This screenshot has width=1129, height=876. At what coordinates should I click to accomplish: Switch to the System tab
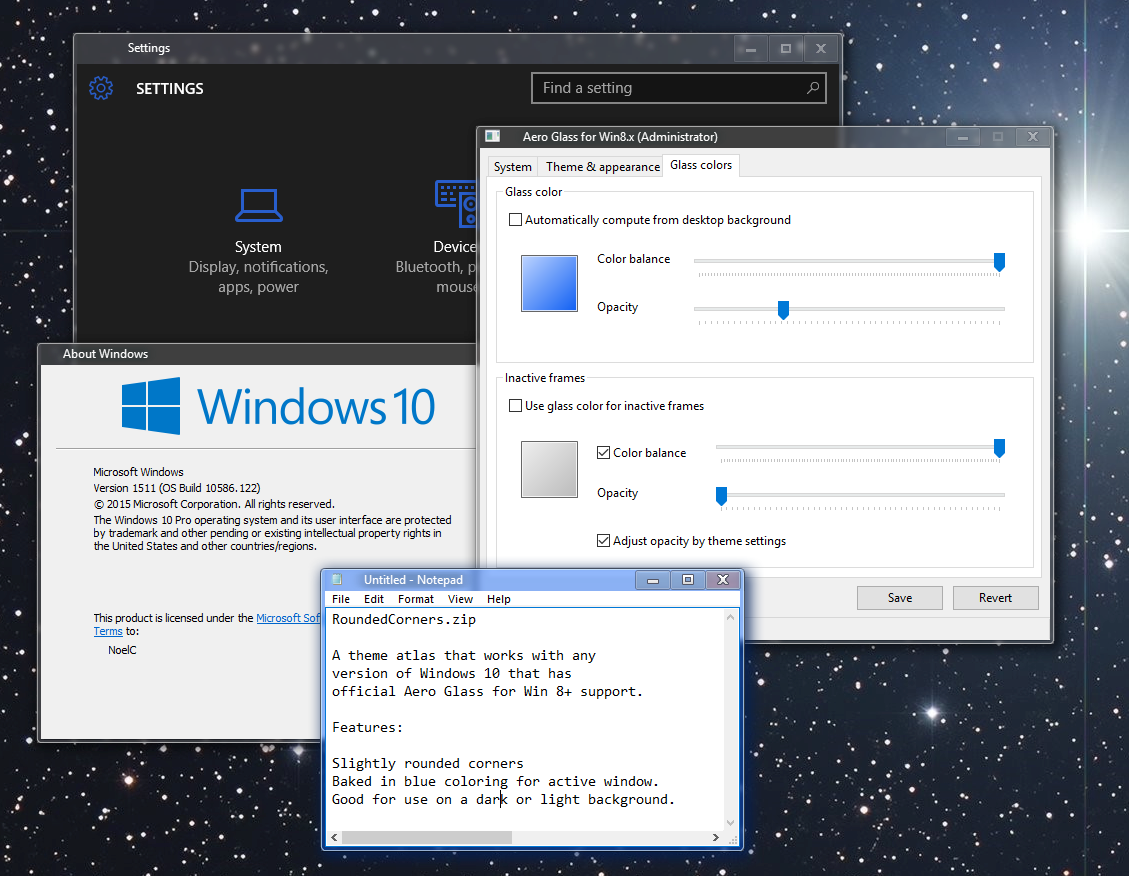(513, 166)
